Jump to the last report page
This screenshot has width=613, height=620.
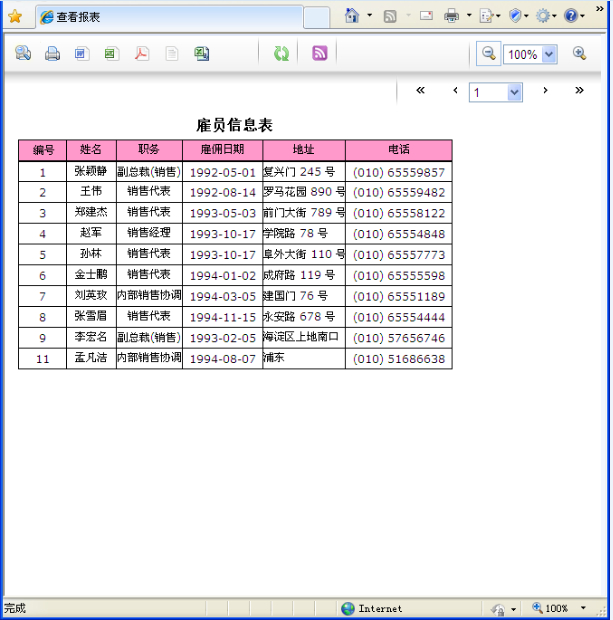[579, 90]
